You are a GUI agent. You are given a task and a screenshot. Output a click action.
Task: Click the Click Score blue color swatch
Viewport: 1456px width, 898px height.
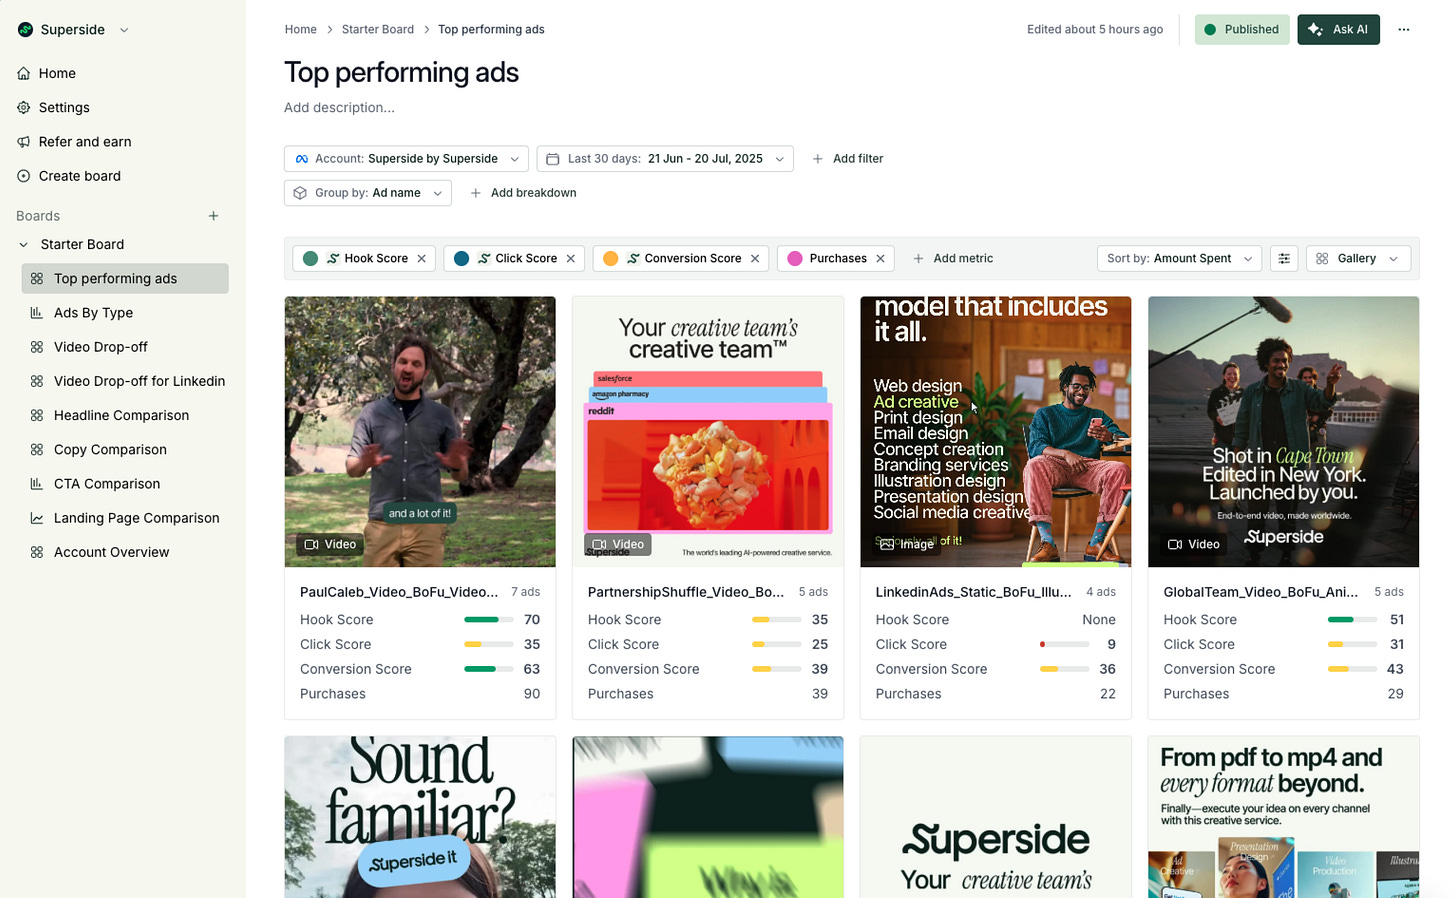pyautogui.click(x=461, y=258)
